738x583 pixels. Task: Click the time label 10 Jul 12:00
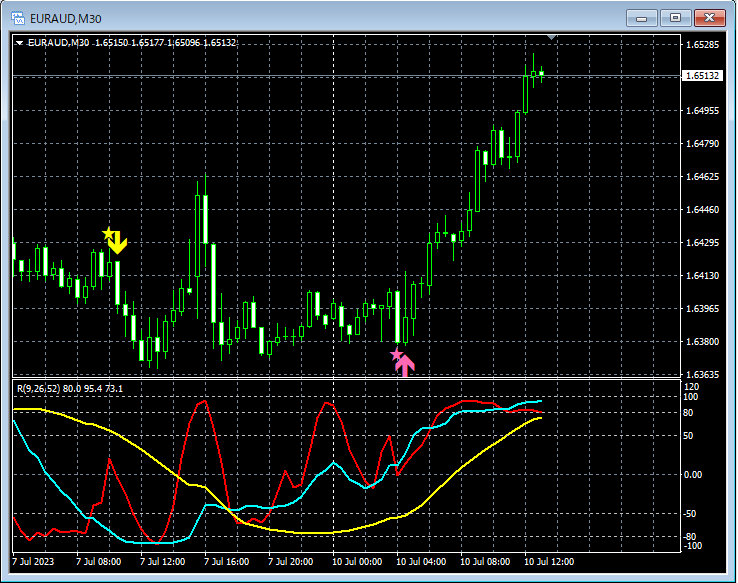tap(549, 562)
